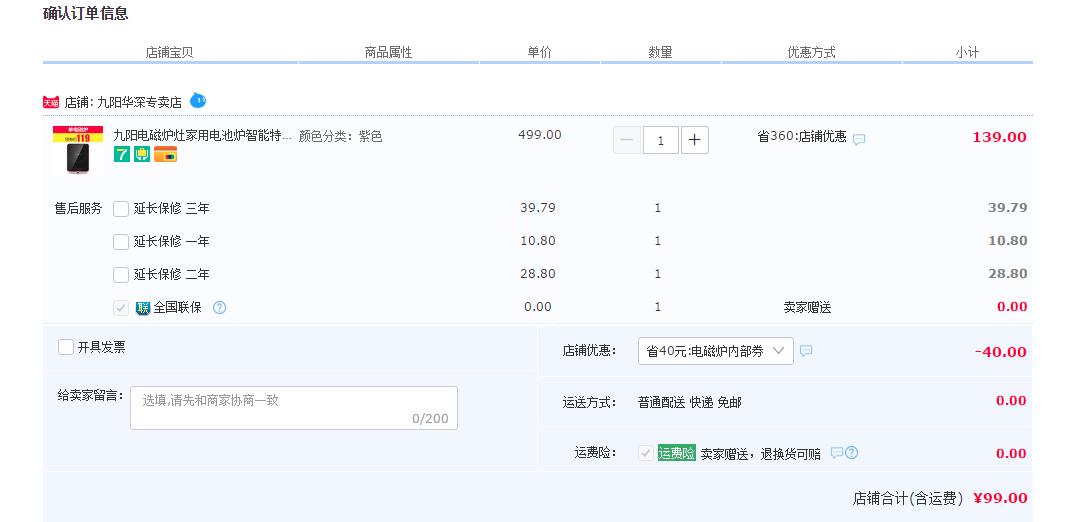Check 延长保修 一年 warranty option

pyautogui.click(x=121, y=242)
